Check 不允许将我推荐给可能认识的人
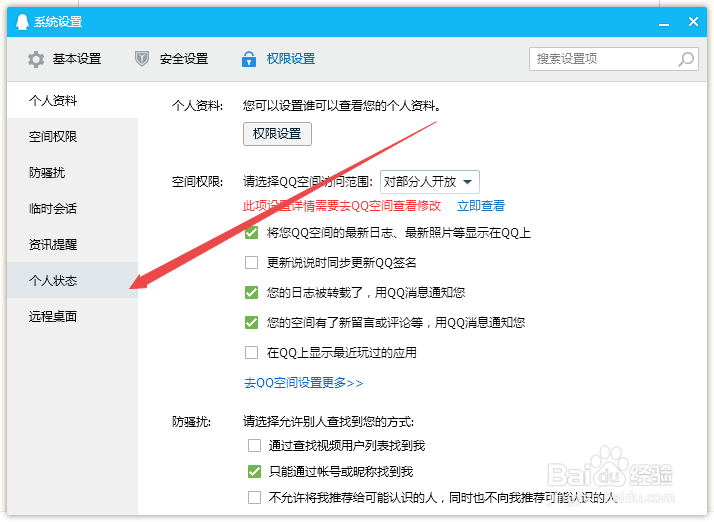714x522 pixels. coord(255,497)
